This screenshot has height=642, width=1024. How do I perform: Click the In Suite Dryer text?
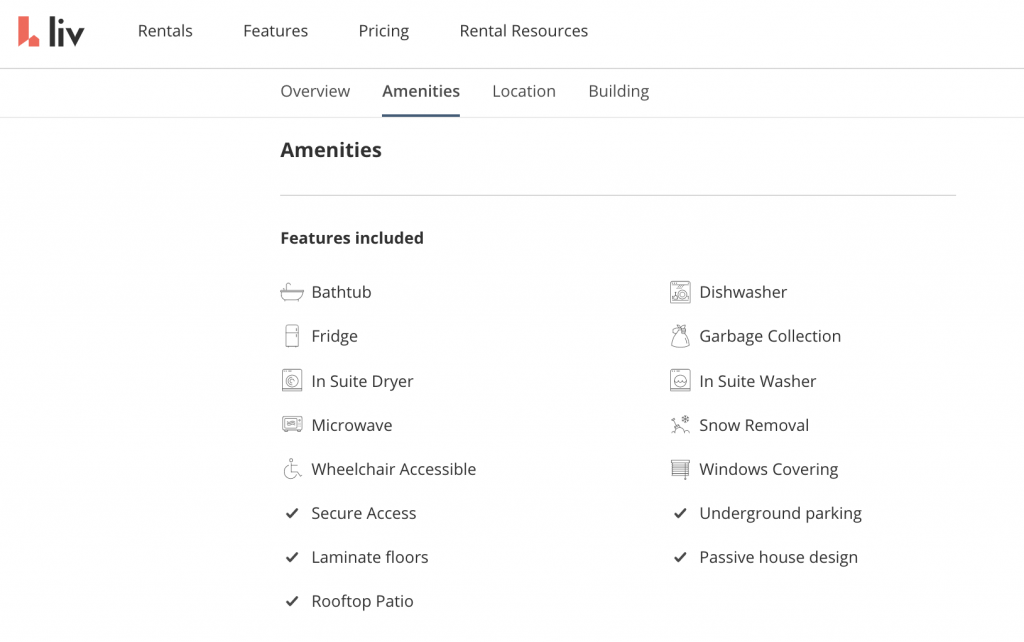(362, 381)
